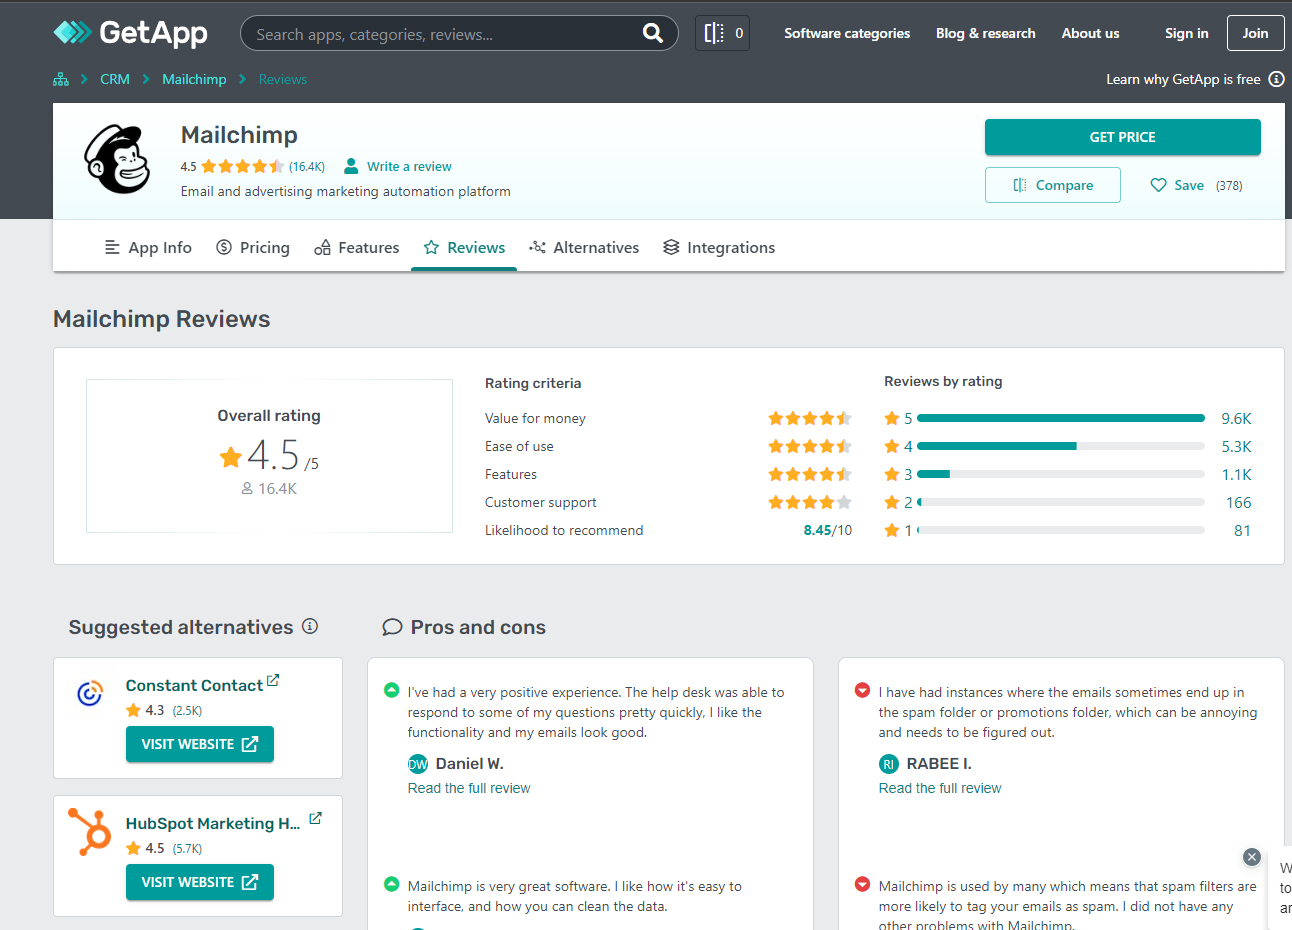Click the DW avatar of Daniel W.
Image resolution: width=1292 pixels, height=930 pixels.
pos(418,764)
